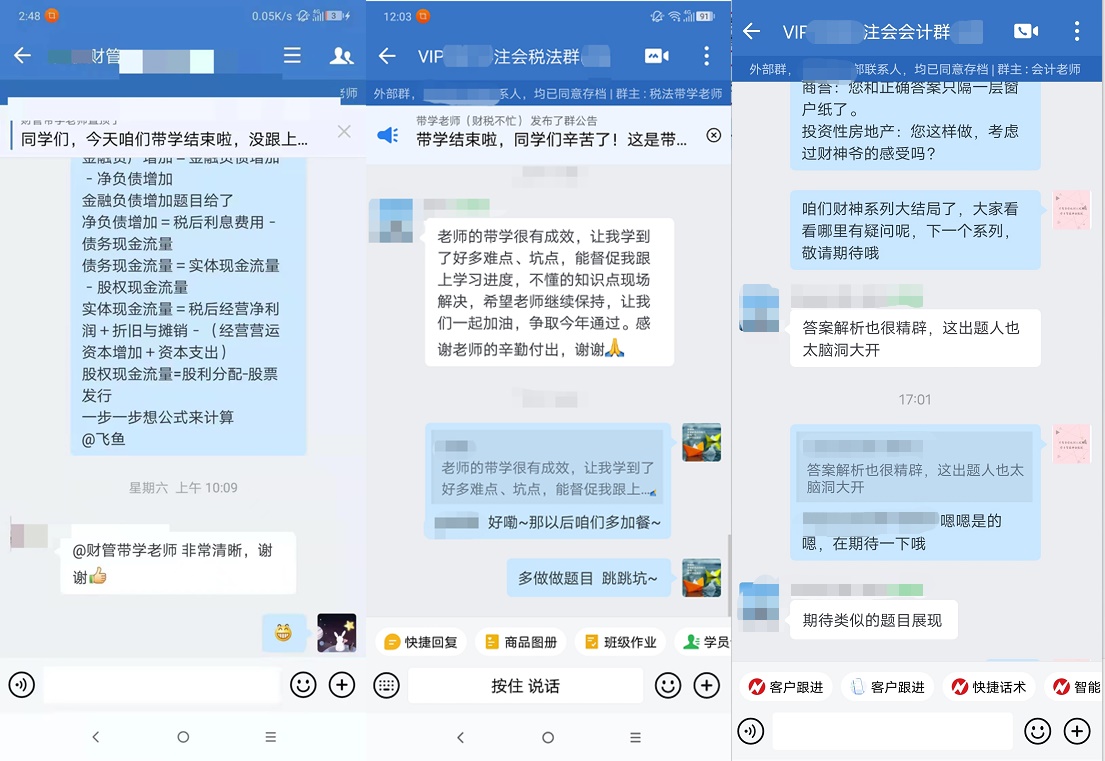Open group members icon in 财管 chat
This screenshot has width=1105, height=761.
[342, 56]
